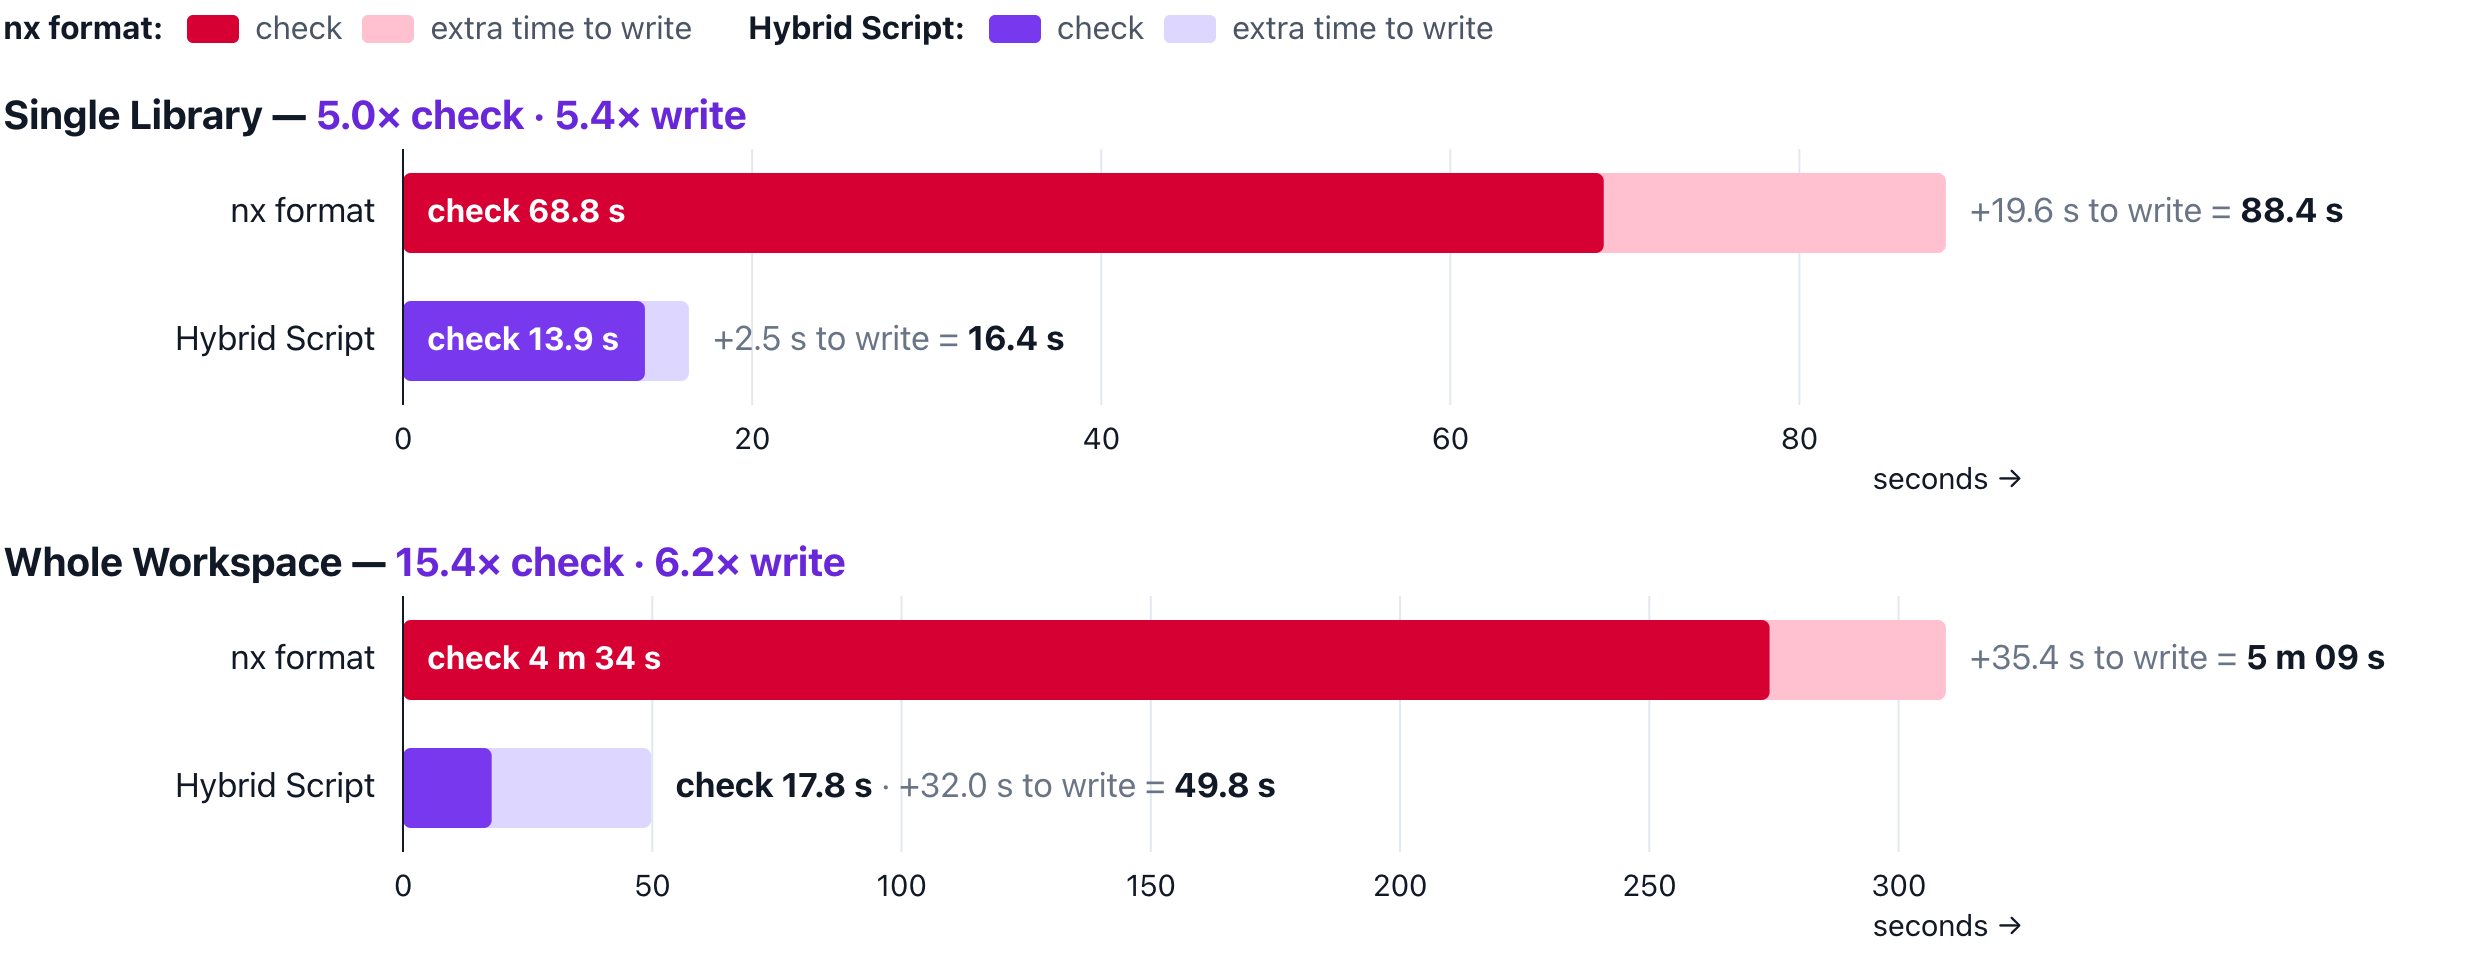Viewport: 2491px width, 956px height.
Task: Click the purple Hybrid Script check legend swatch
Action: (x=1015, y=29)
